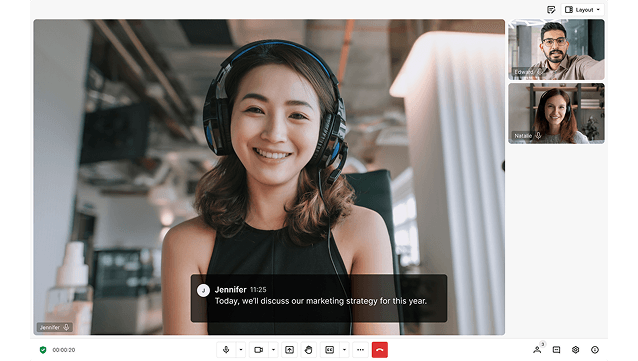Open the more options ellipsis menu

(361, 350)
